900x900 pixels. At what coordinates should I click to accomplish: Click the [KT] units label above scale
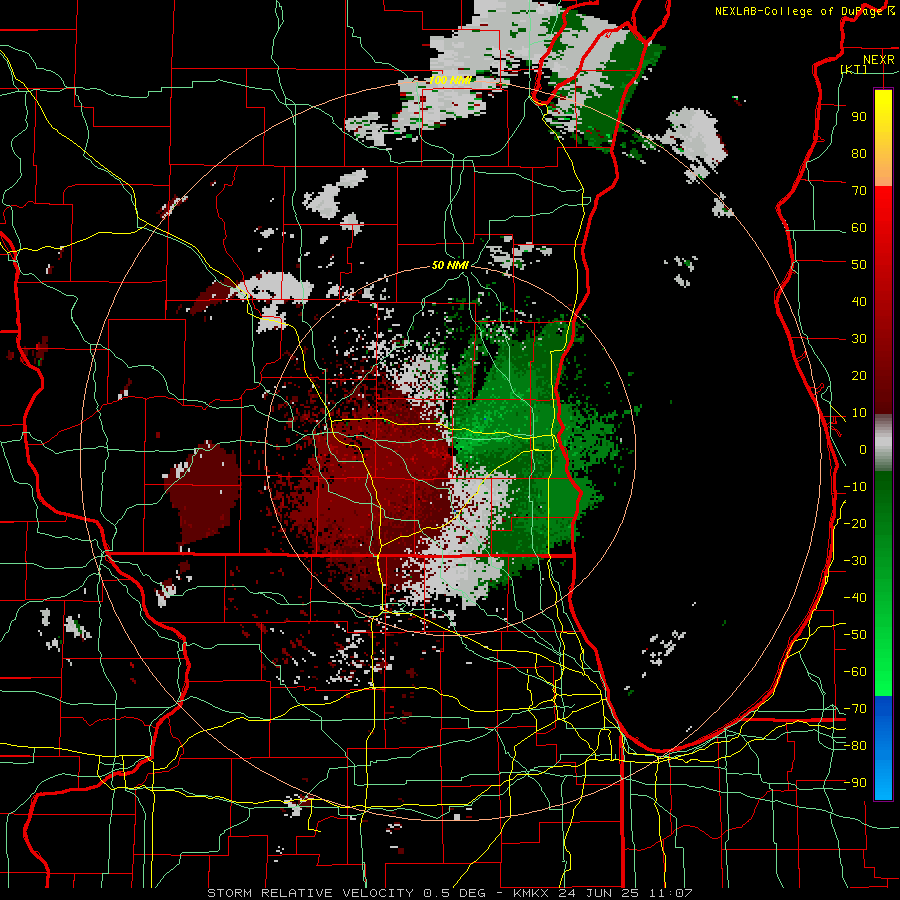854,69
